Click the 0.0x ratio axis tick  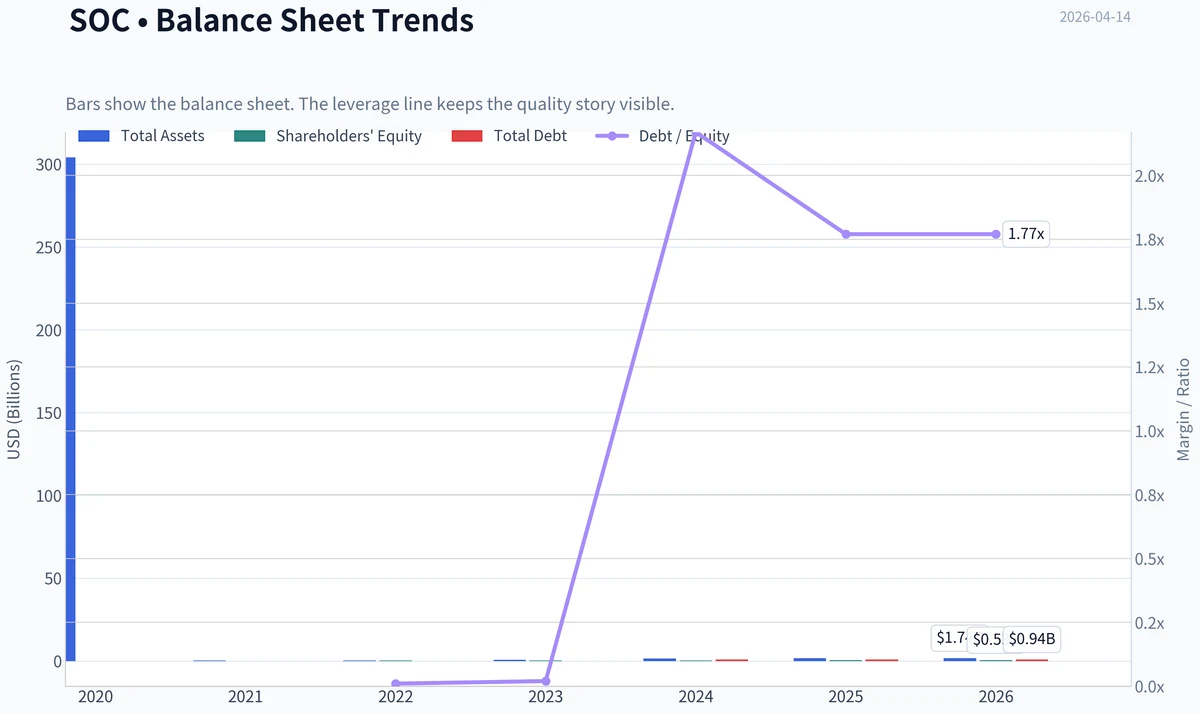1150,687
